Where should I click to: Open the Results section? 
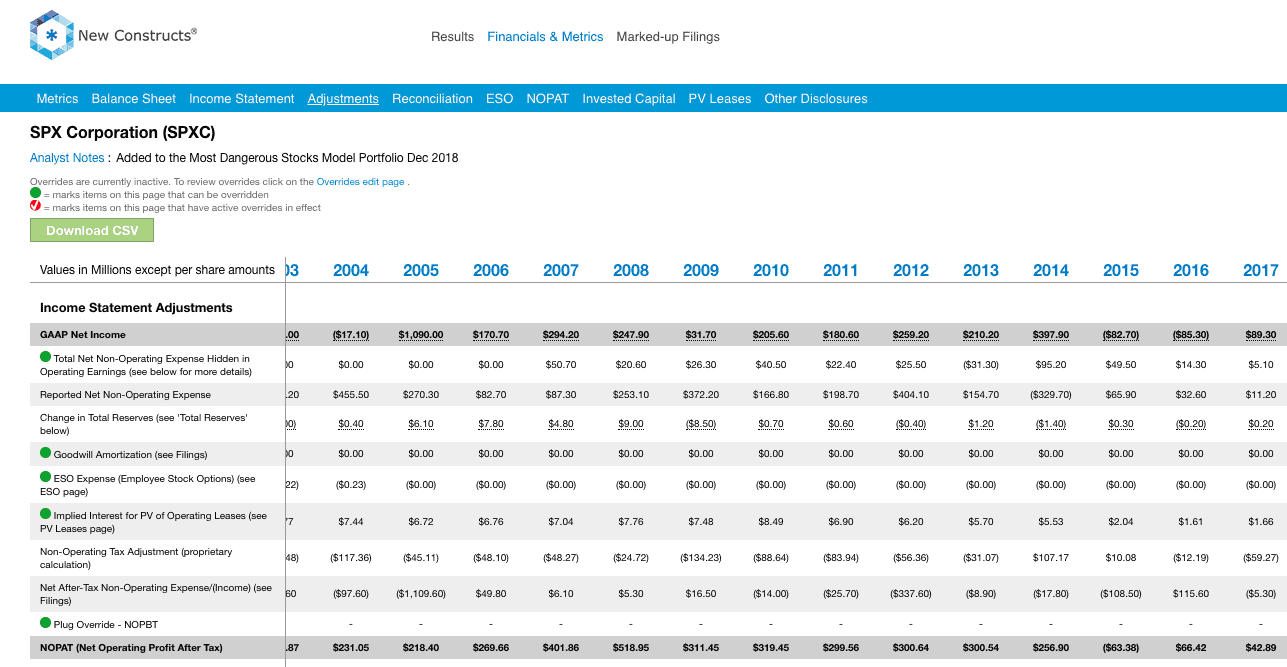tap(452, 36)
